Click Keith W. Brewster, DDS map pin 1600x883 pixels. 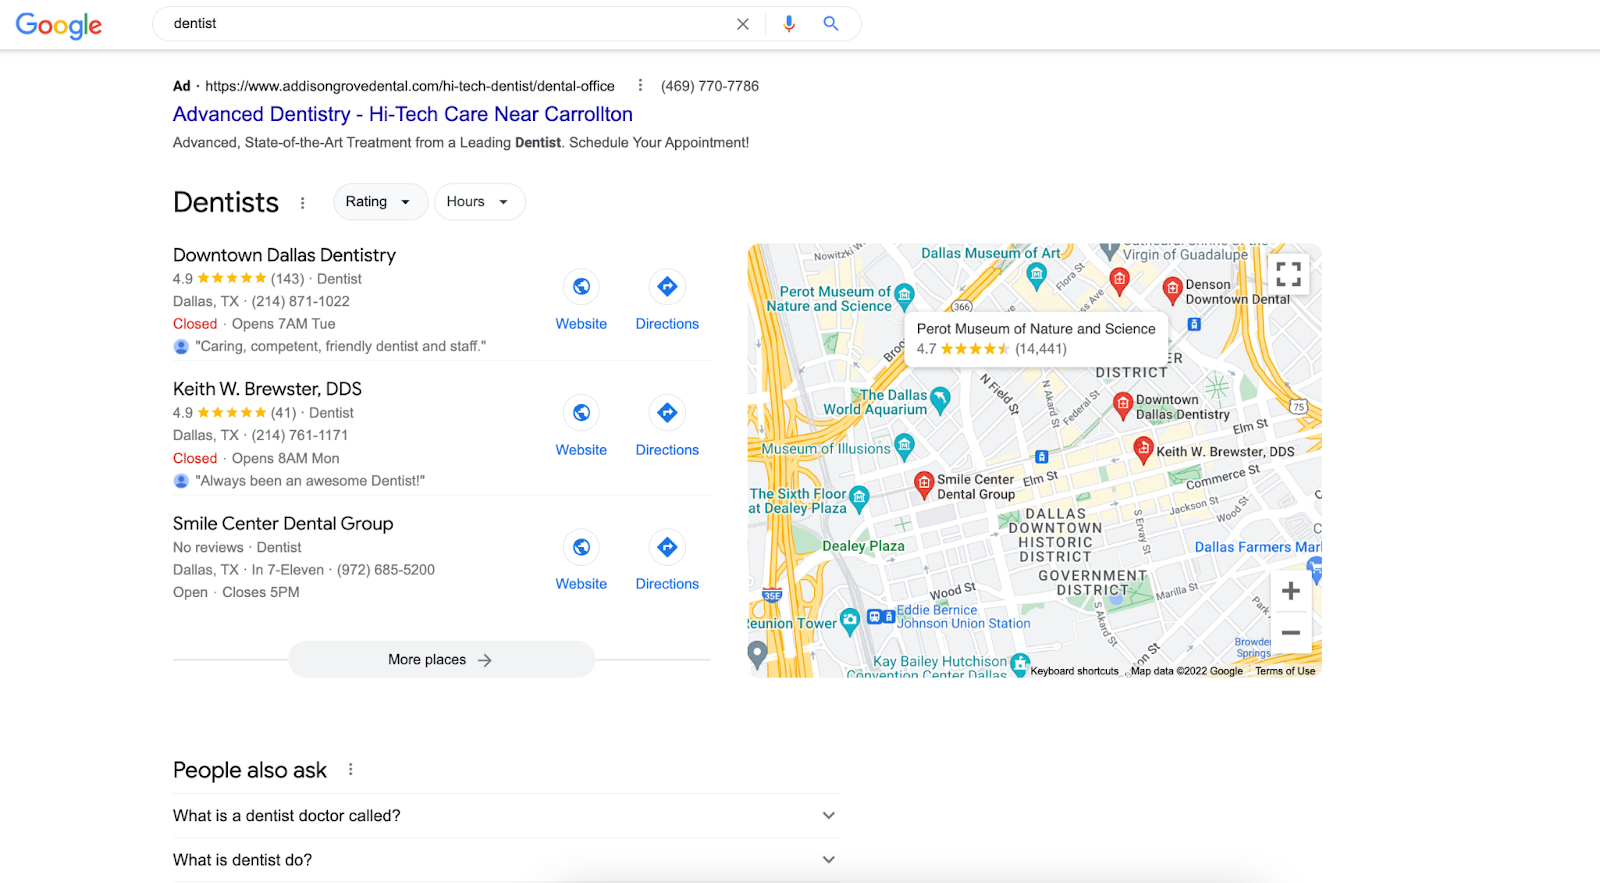pyautogui.click(x=1143, y=450)
